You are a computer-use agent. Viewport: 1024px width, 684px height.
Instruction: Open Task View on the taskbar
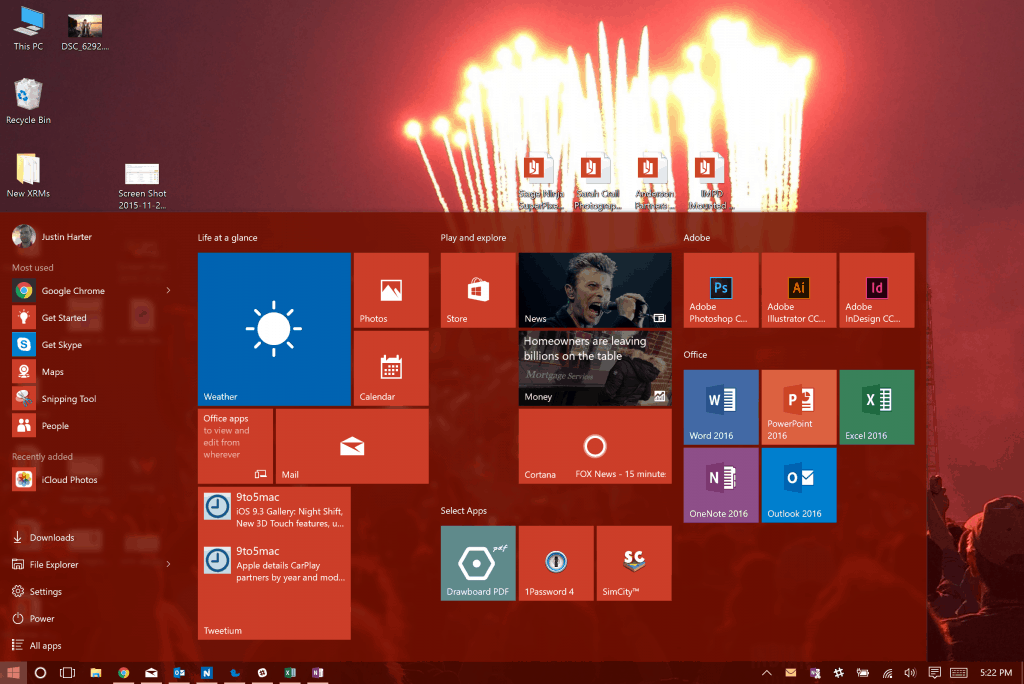click(67, 673)
